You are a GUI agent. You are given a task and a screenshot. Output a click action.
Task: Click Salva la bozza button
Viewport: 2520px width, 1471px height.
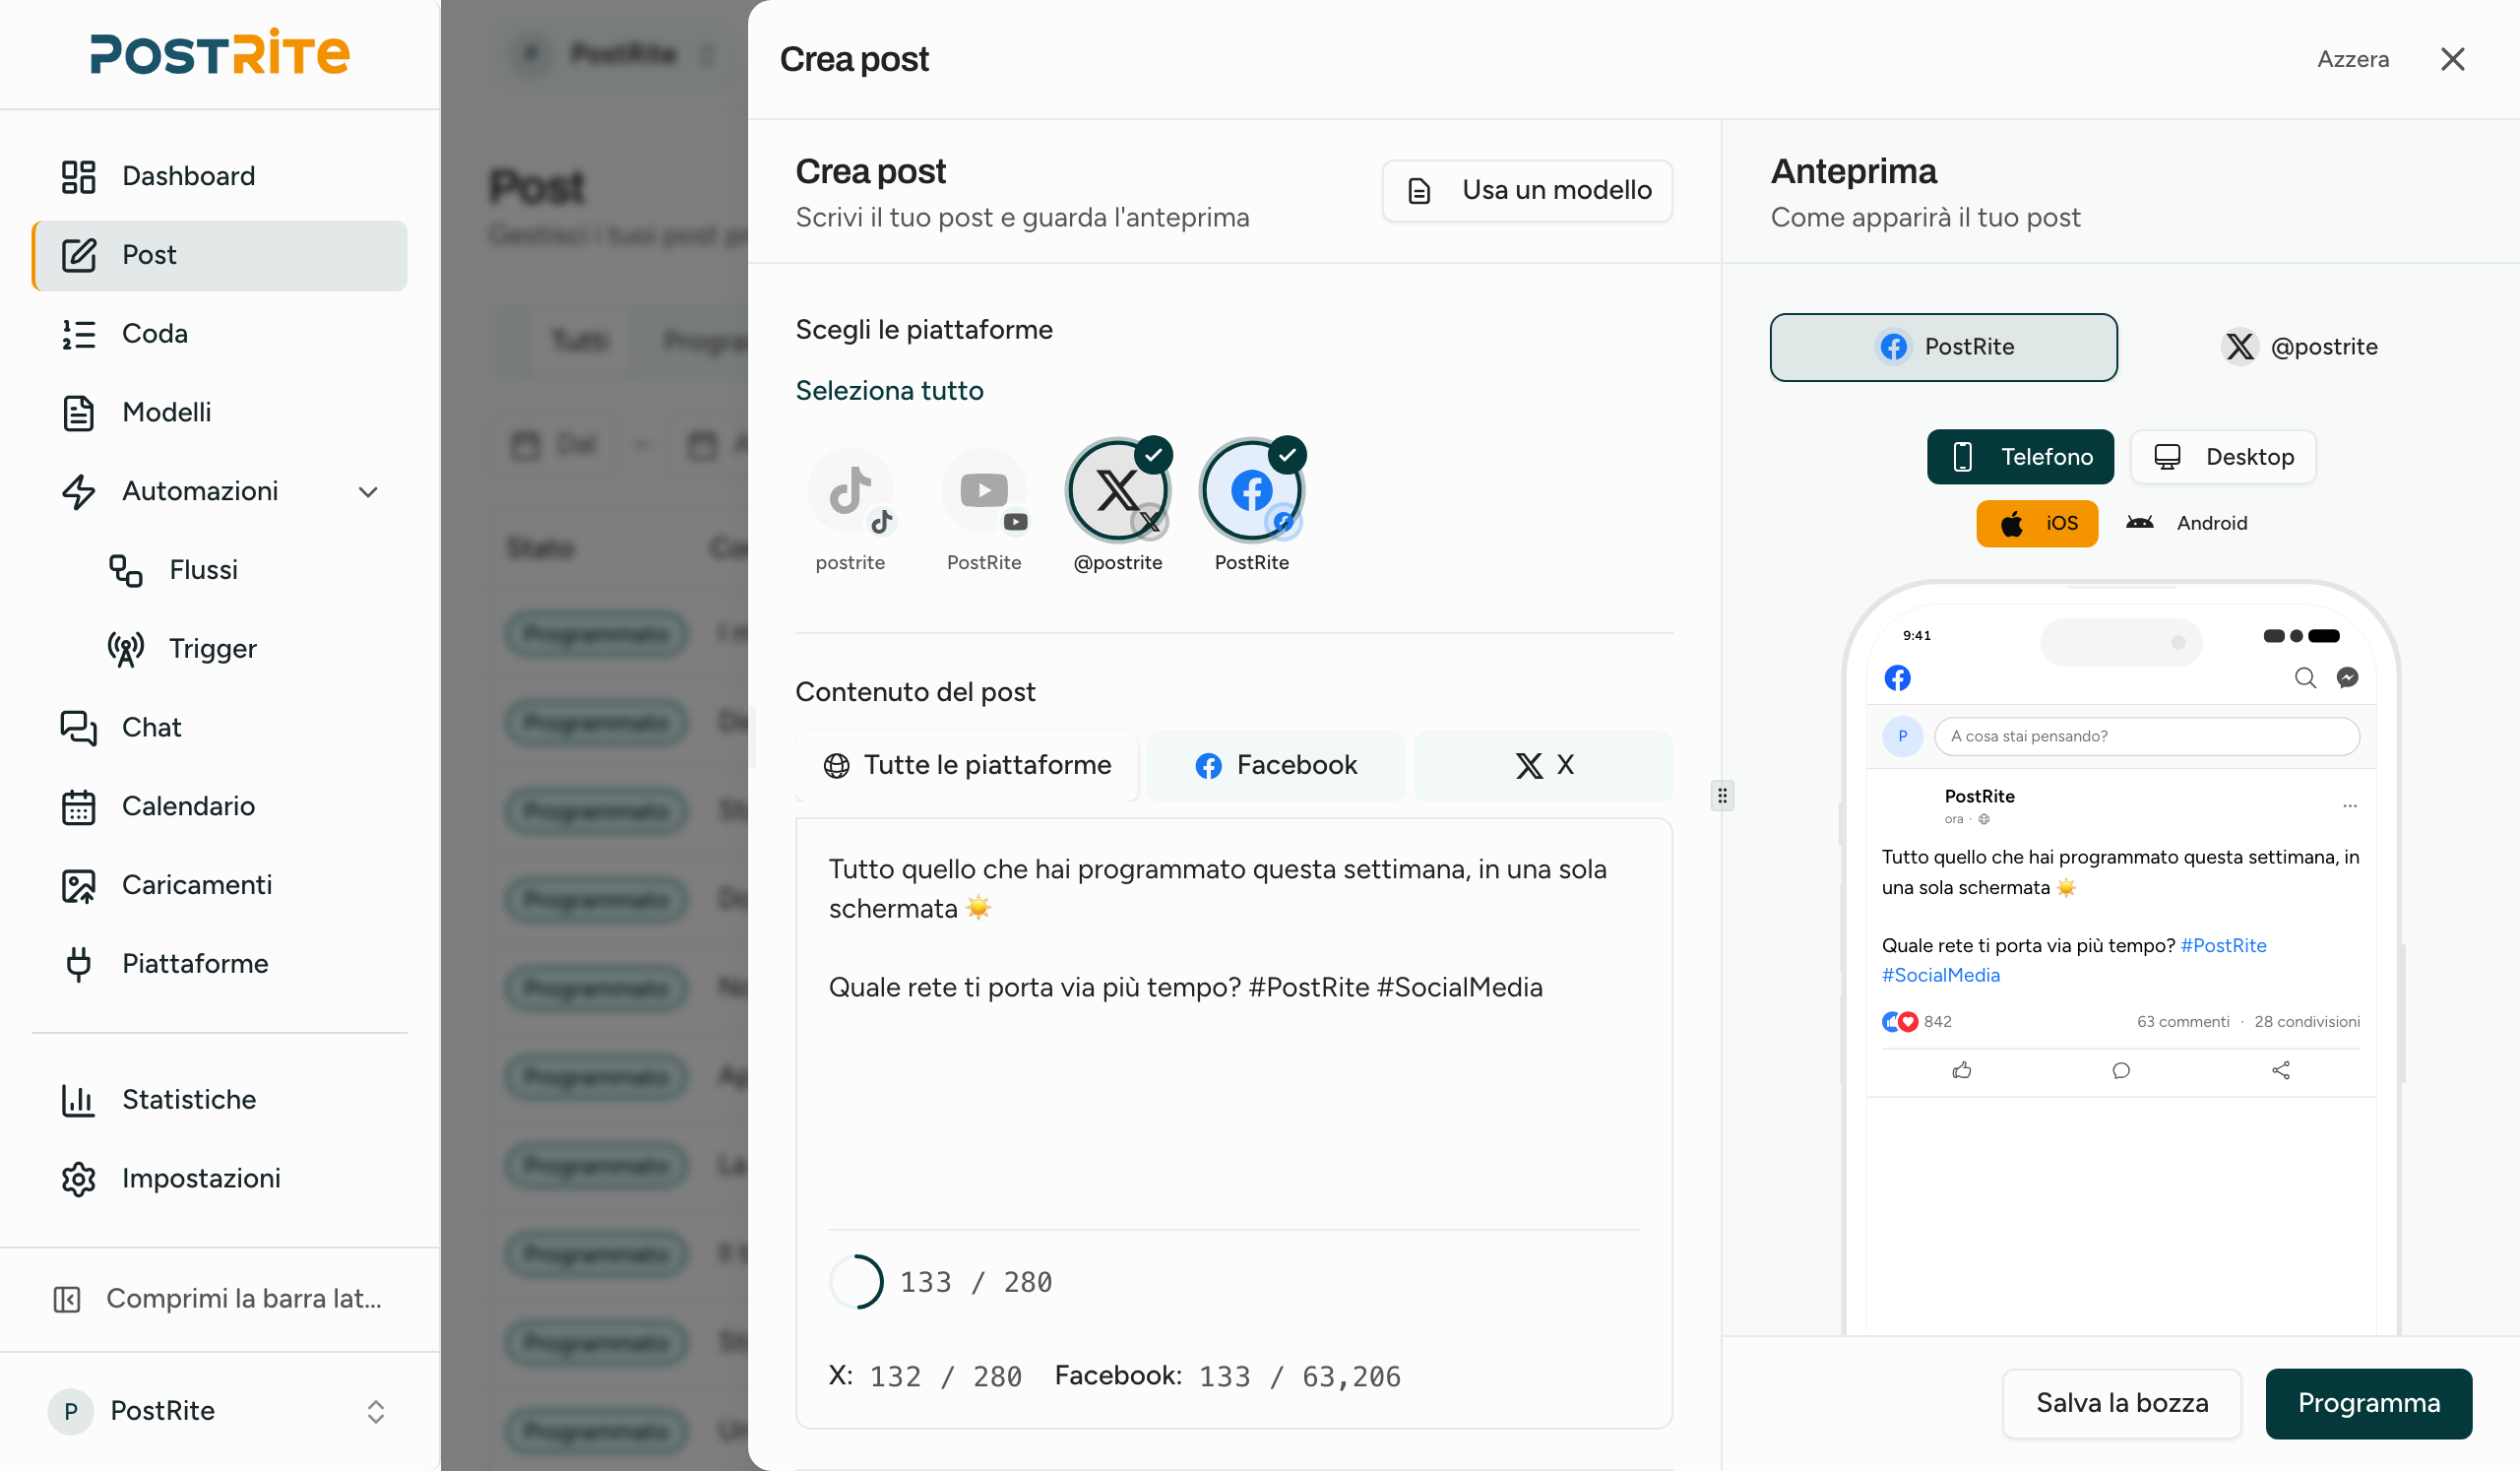pos(2122,1404)
